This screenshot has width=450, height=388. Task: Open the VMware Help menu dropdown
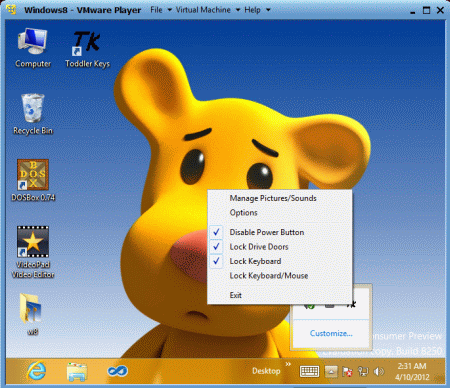point(257,10)
